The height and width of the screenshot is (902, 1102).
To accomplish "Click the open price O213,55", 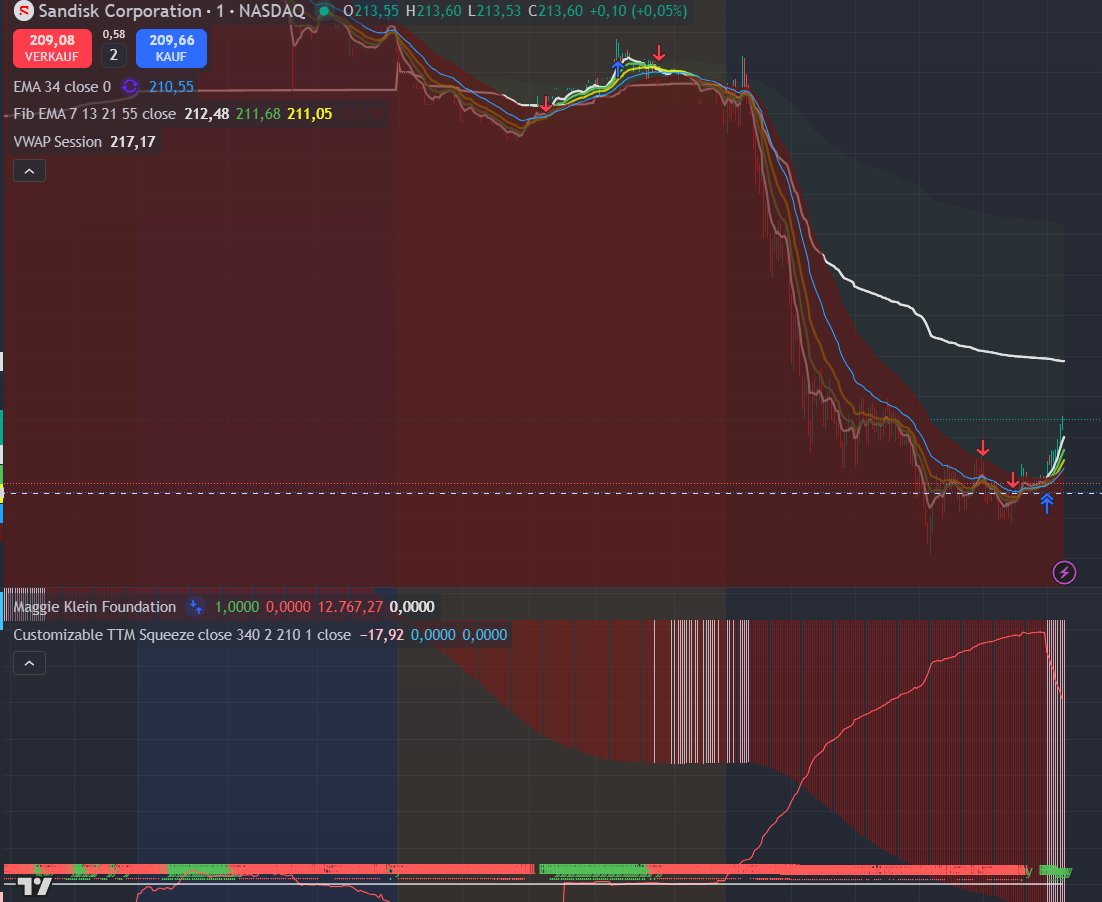I will (x=371, y=11).
